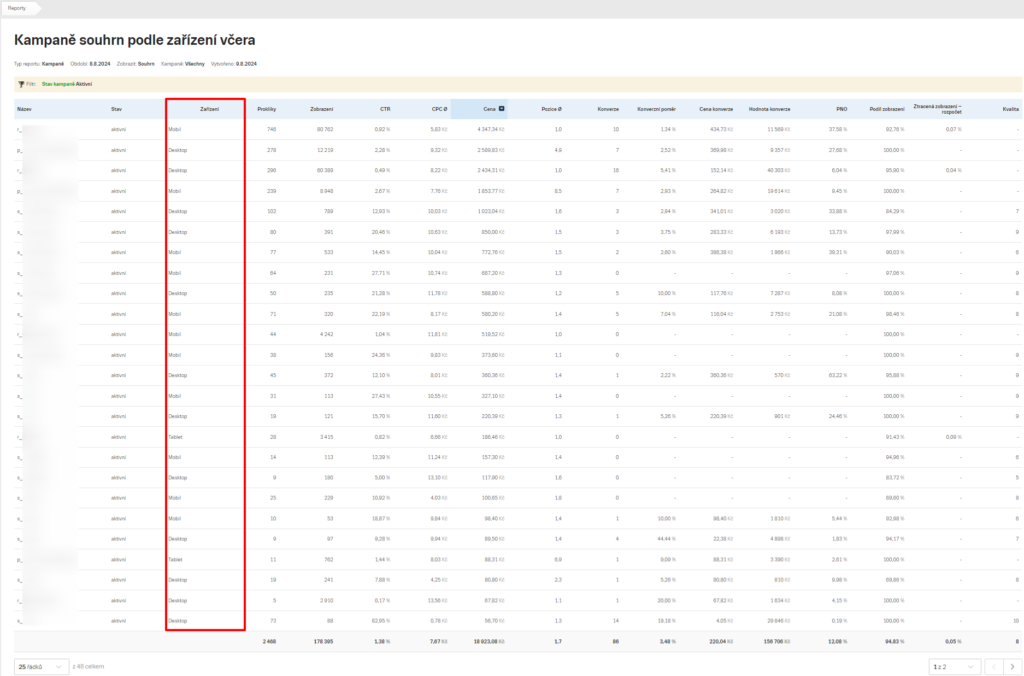The height and width of the screenshot is (676, 1024).
Task: Click the Stav kampaně Aktivní filter link
Action: tap(67, 84)
